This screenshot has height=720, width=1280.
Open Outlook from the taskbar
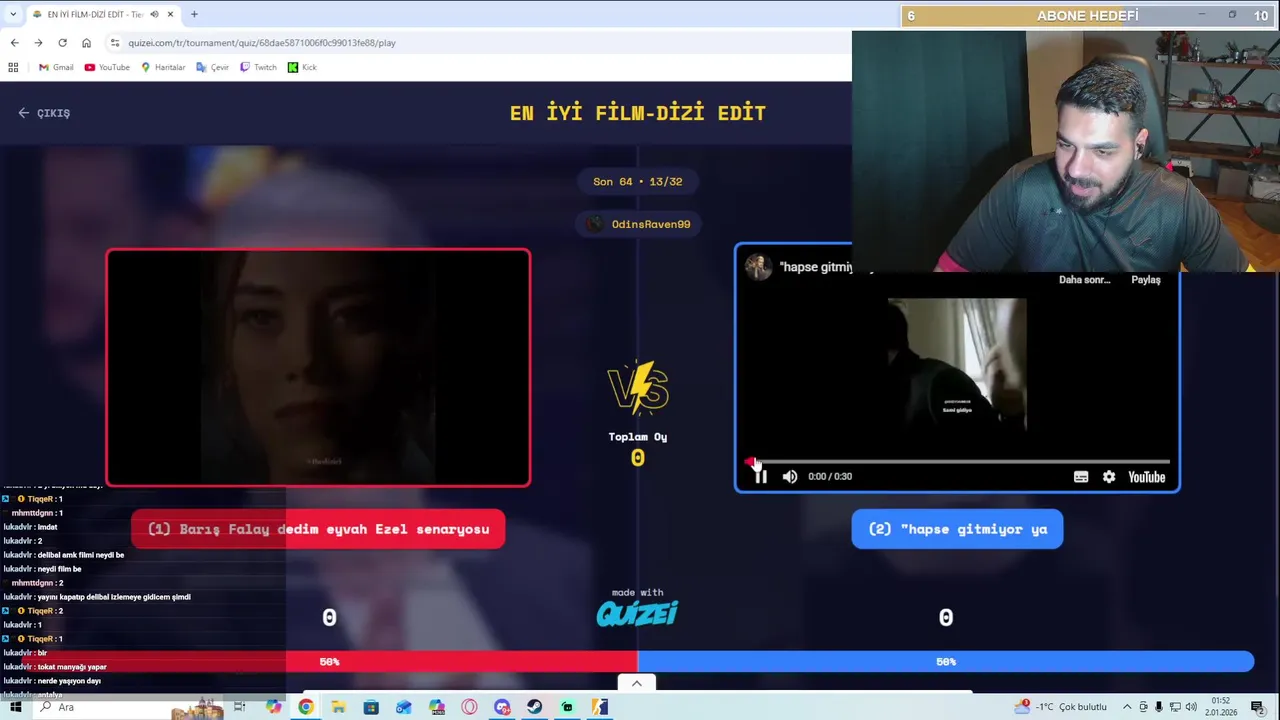tap(403, 707)
